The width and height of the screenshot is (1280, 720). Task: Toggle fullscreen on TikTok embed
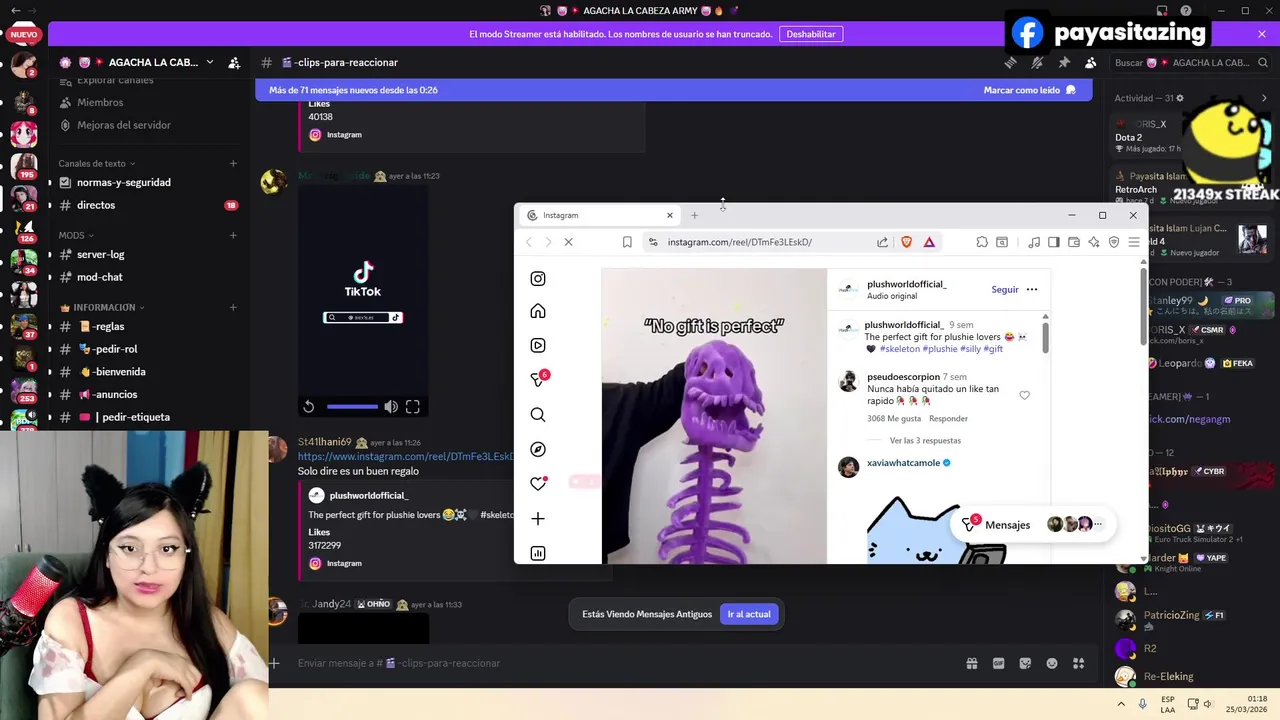[413, 406]
